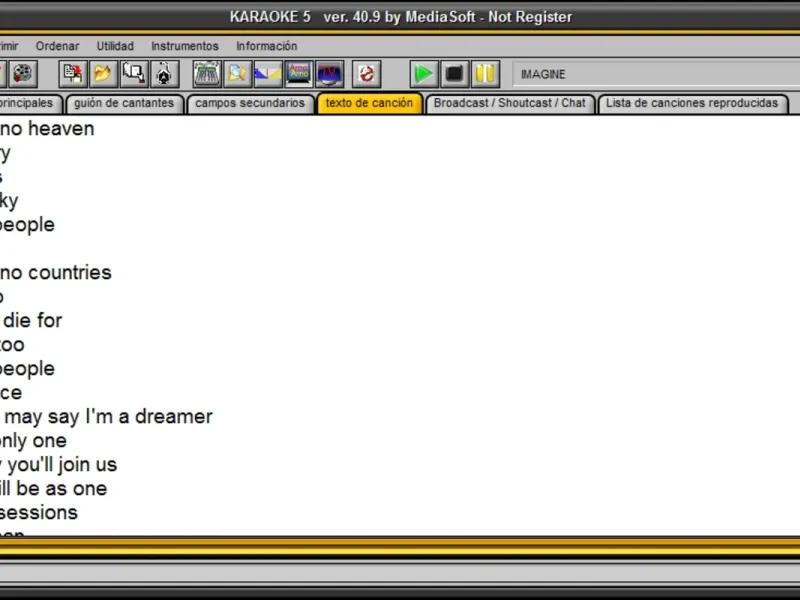This screenshot has height=600, width=800.
Task: Click the TV monitor icon
Action: coord(330,74)
